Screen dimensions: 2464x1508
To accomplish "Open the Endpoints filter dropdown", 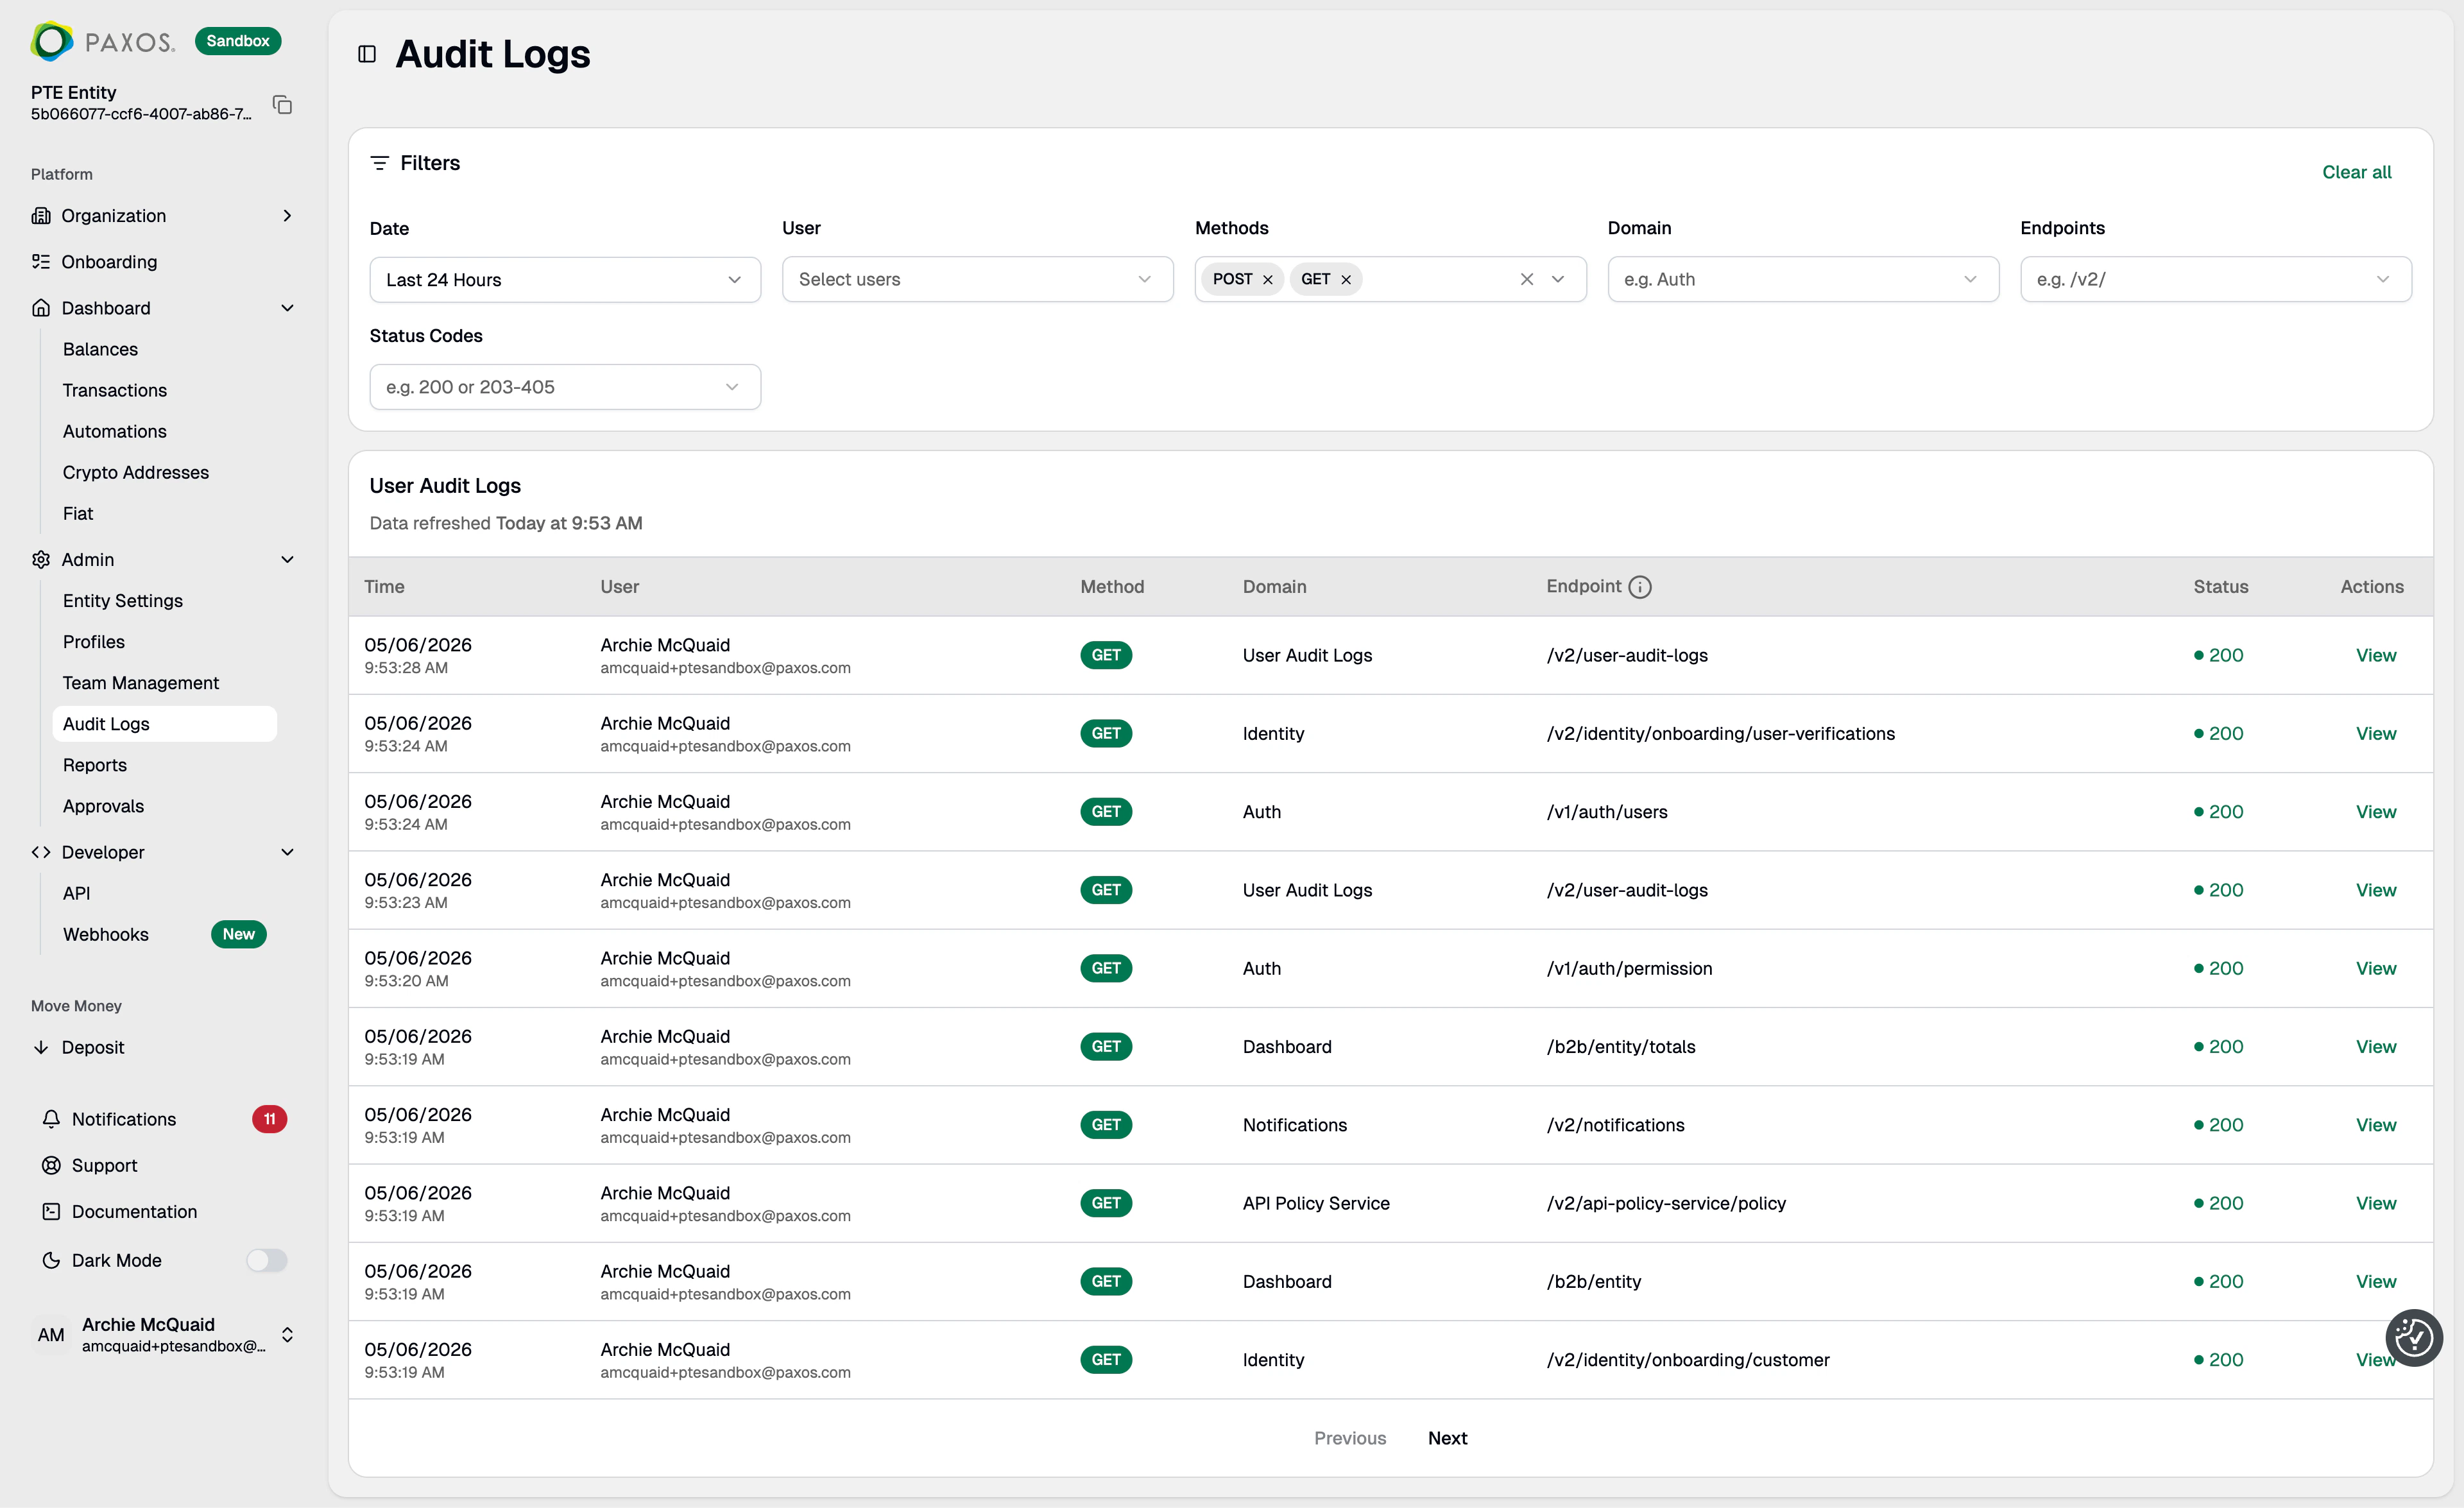I will pyautogui.click(x=2216, y=280).
